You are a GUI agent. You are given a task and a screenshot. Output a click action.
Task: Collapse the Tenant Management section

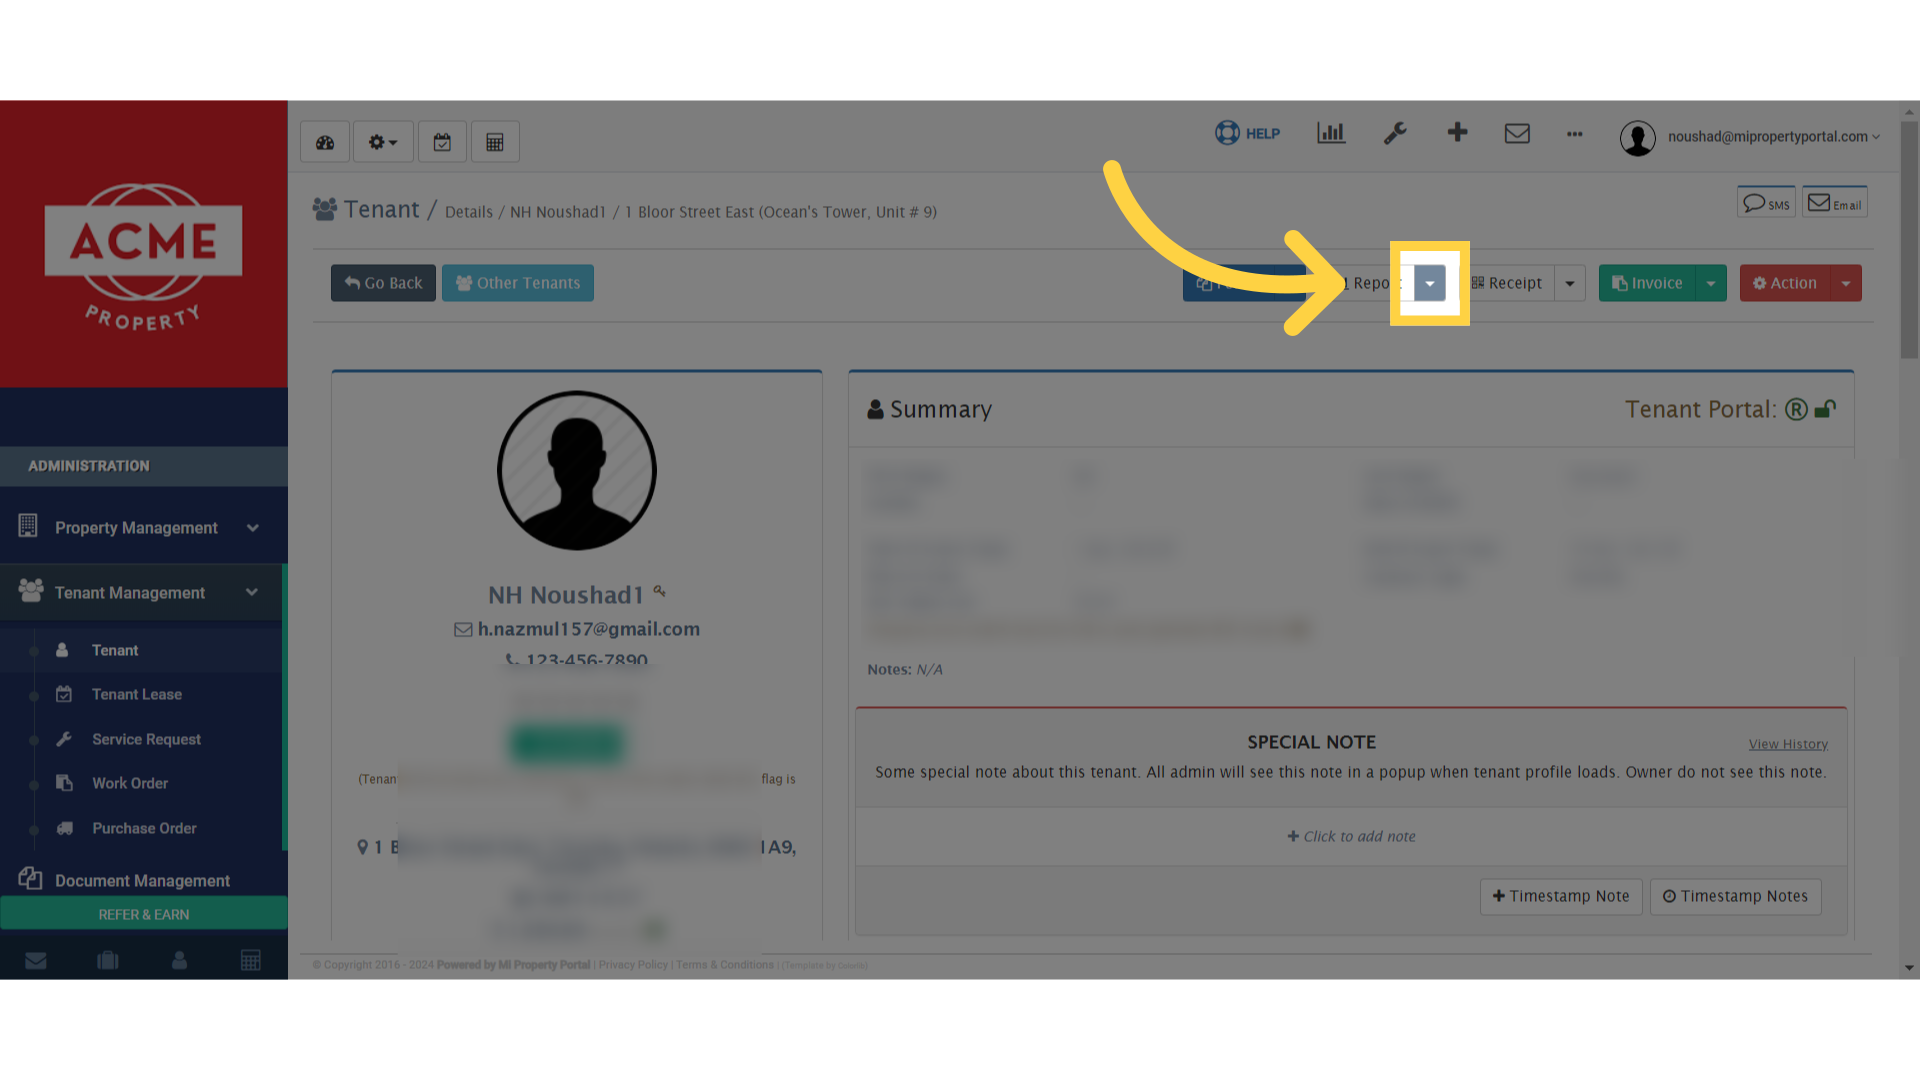[252, 592]
